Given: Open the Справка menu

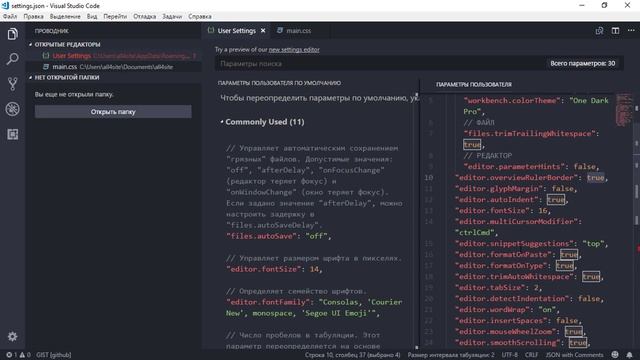Looking at the screenshot, I should (x=200, y=16).
